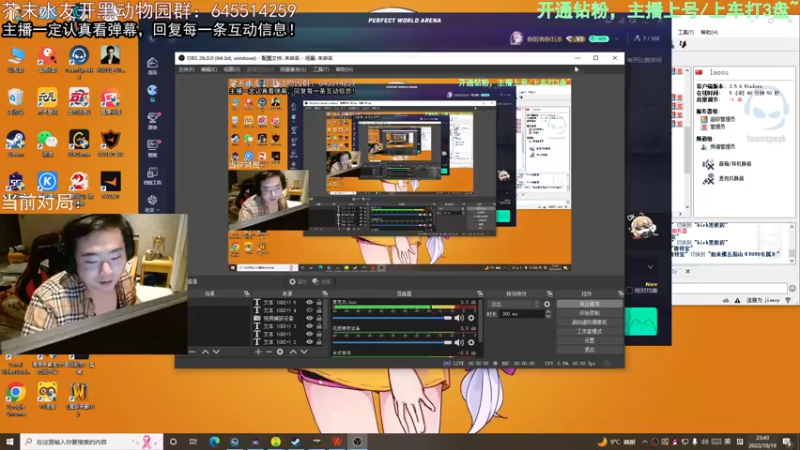Hide the 文本 (GDI+) 4 source
This screenshot has width=800, height=450.
309,310
